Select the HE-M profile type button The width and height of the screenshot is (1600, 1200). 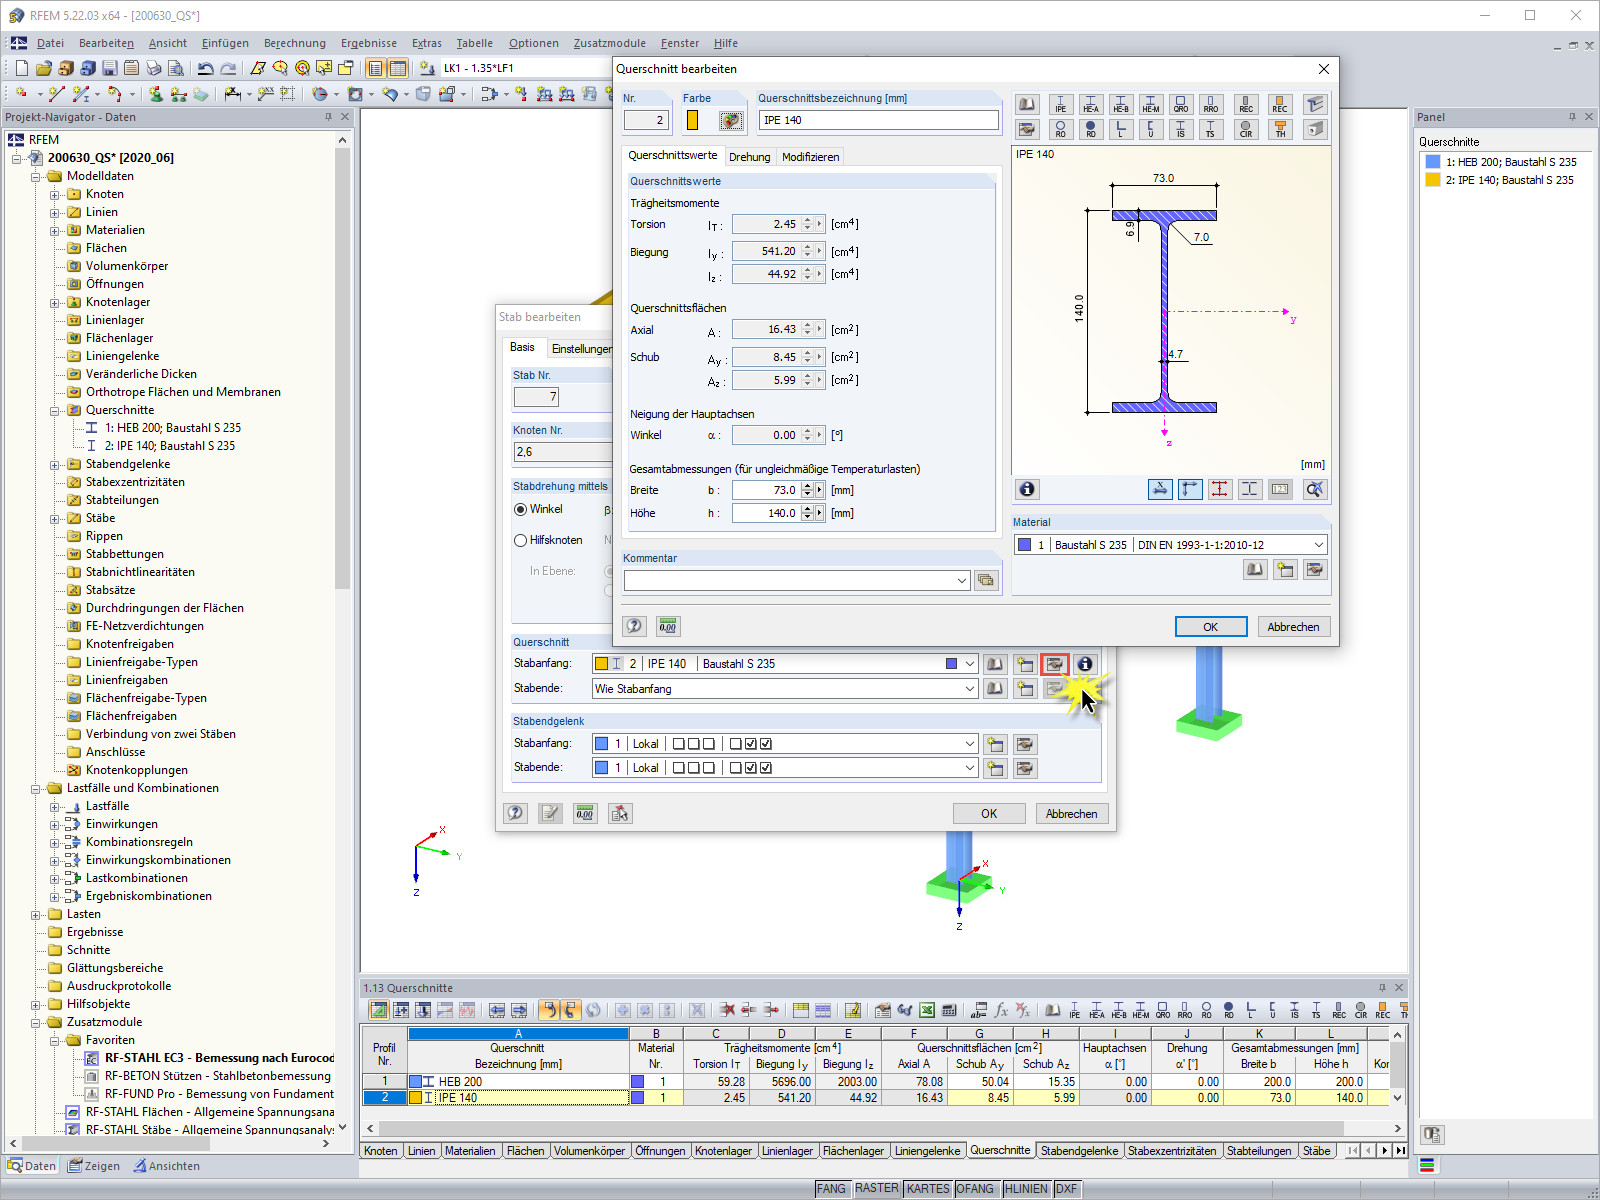1151,105
